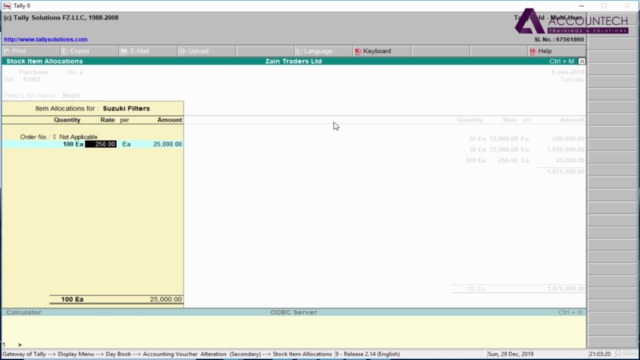Click the Ref 83903 text
Screen dimensions: 640x360
(x=22, y=79)
